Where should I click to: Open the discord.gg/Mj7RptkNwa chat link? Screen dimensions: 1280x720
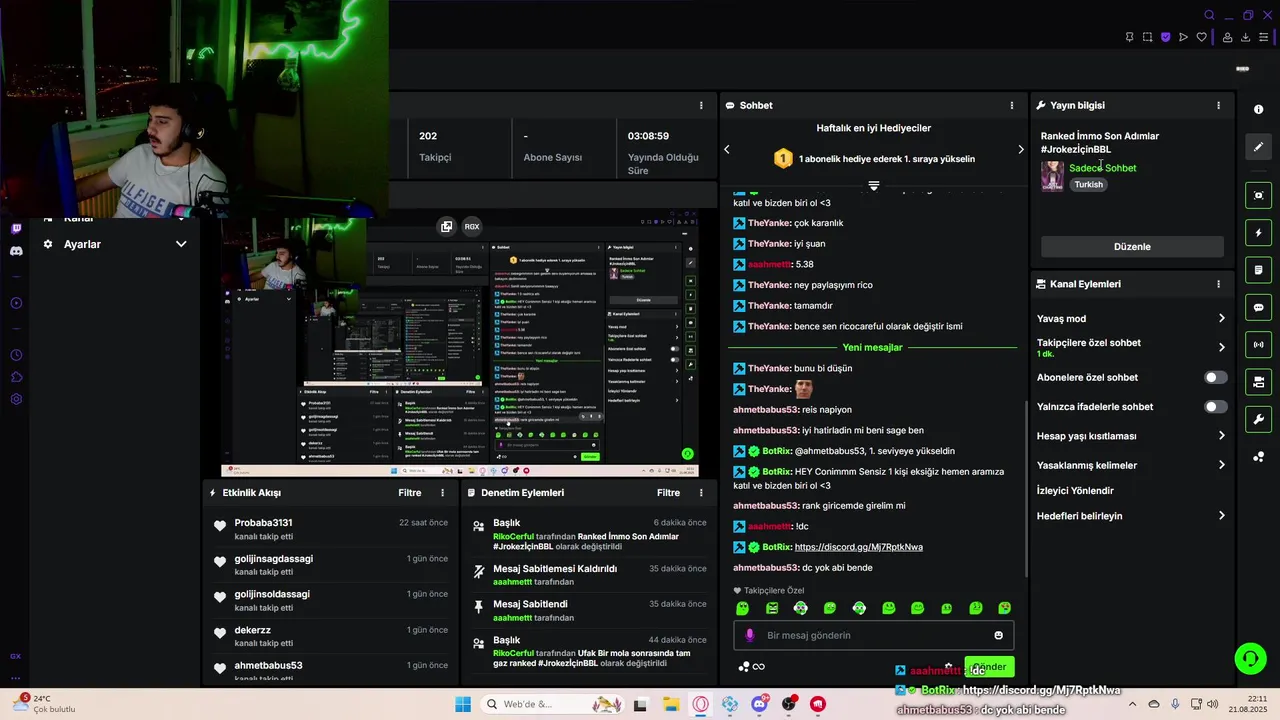point(858,547)
